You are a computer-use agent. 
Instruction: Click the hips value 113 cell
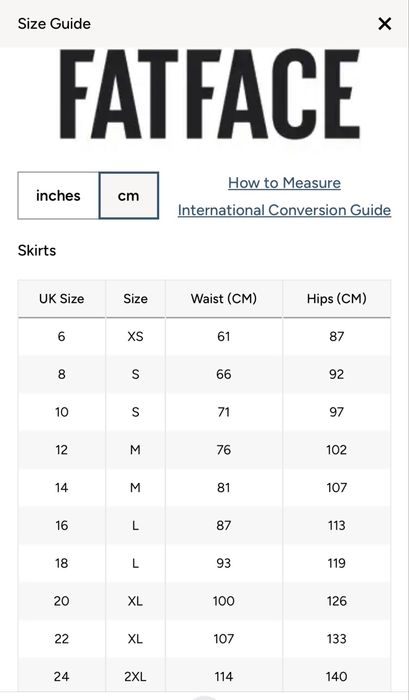click(x=337, y=525)
